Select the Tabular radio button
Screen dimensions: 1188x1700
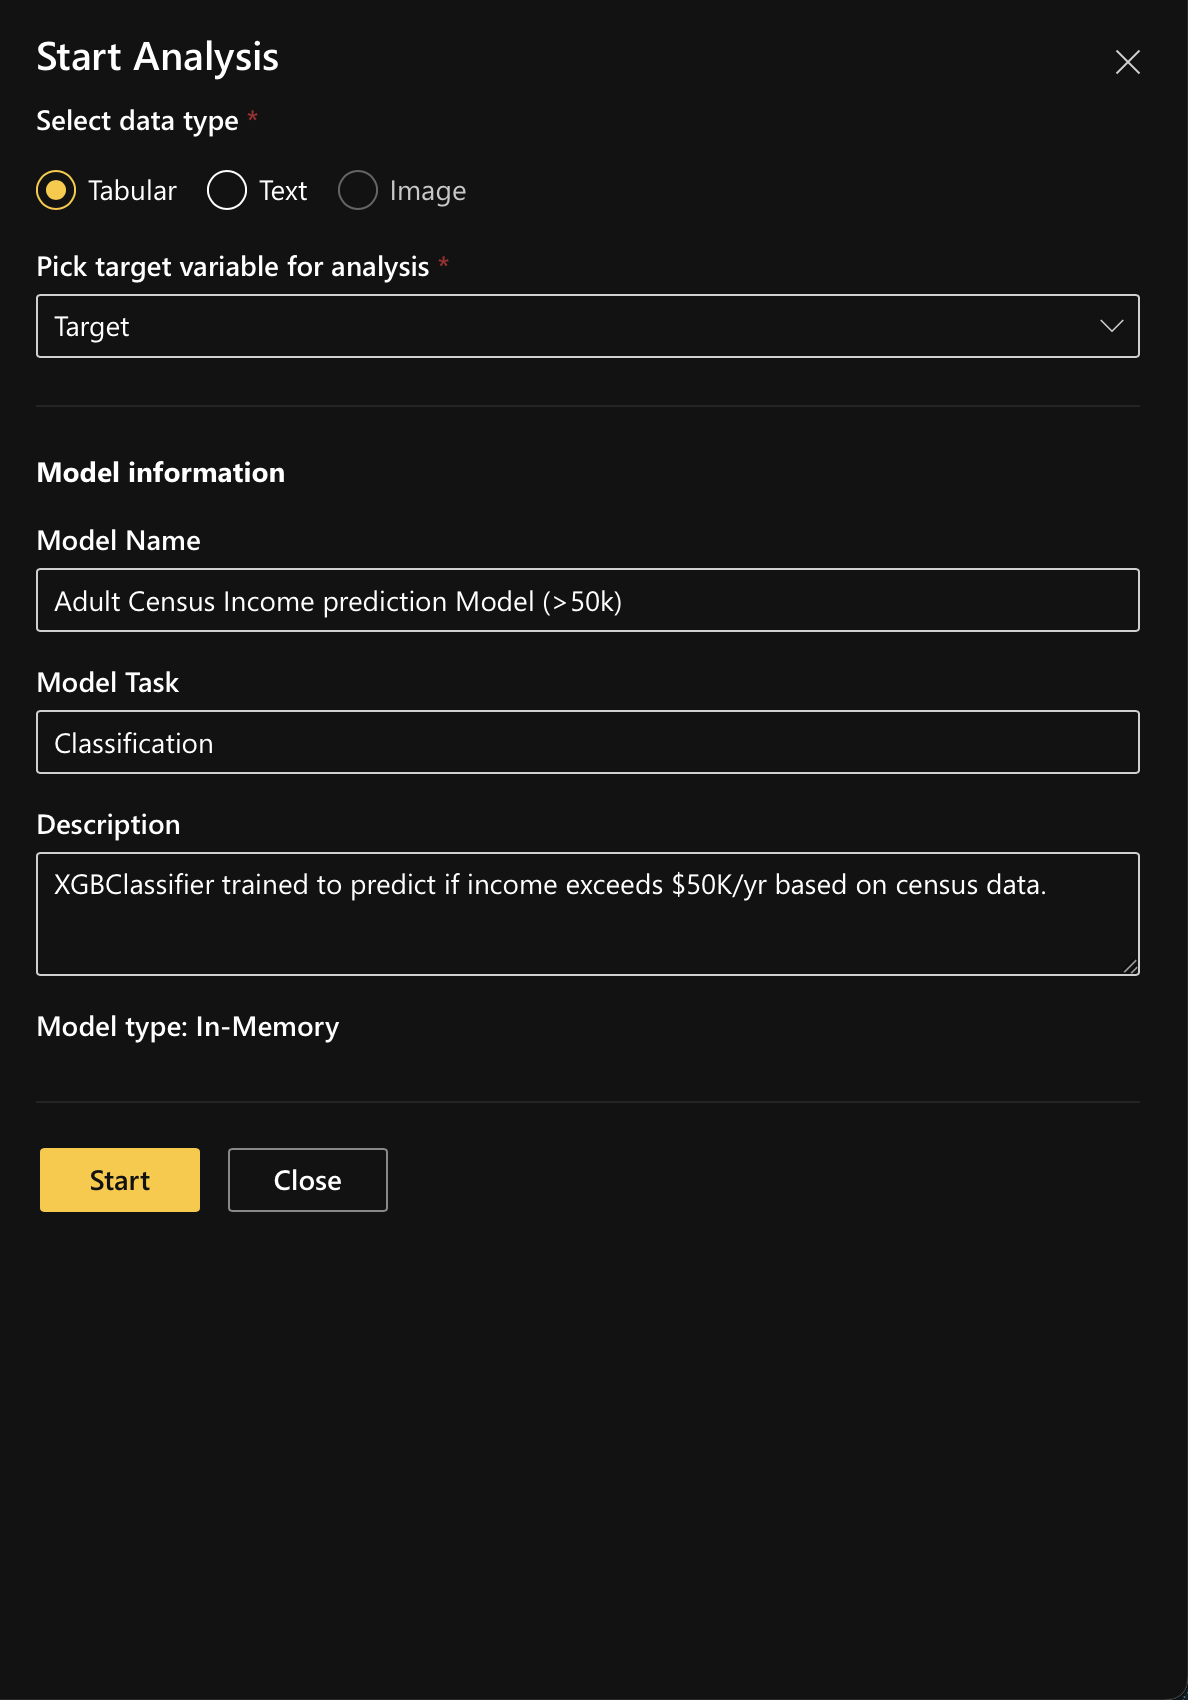[x=56, y=190]
